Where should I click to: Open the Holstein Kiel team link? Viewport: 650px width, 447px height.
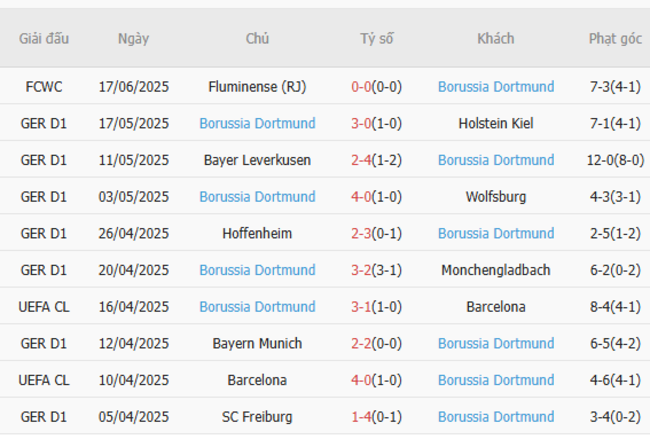pyautogui.click(x=496, y=124)
